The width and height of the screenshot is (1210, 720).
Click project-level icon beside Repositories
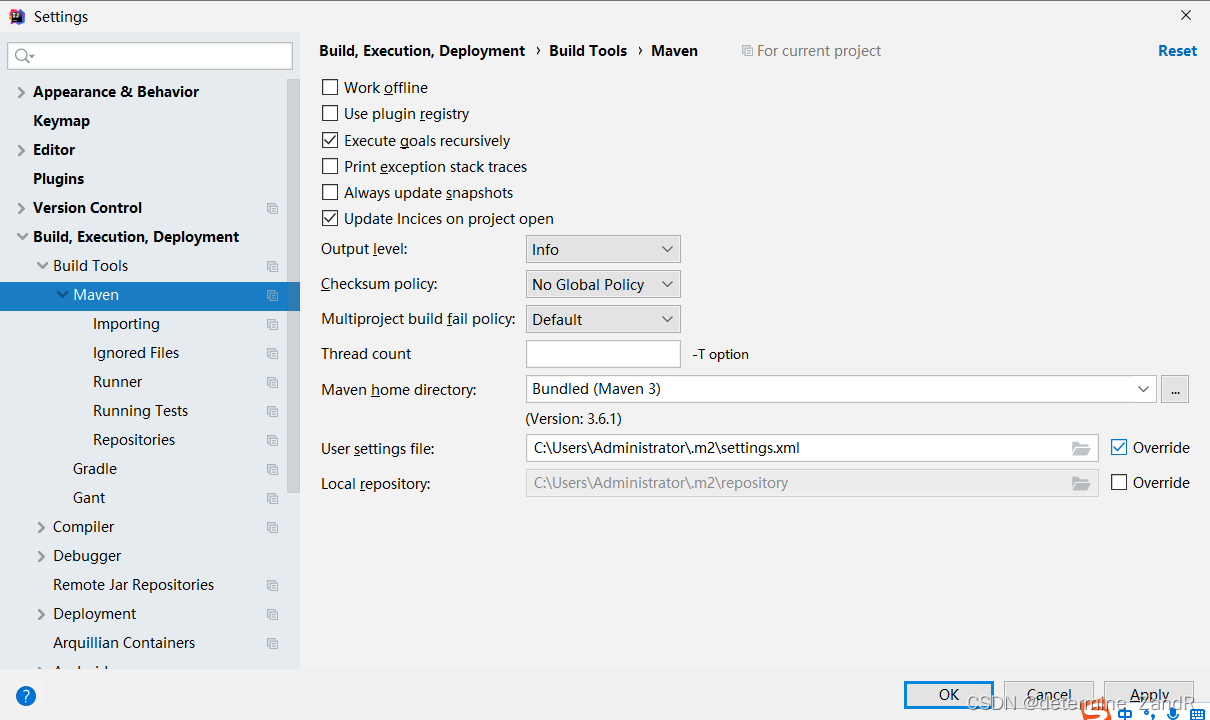(272, 440)
